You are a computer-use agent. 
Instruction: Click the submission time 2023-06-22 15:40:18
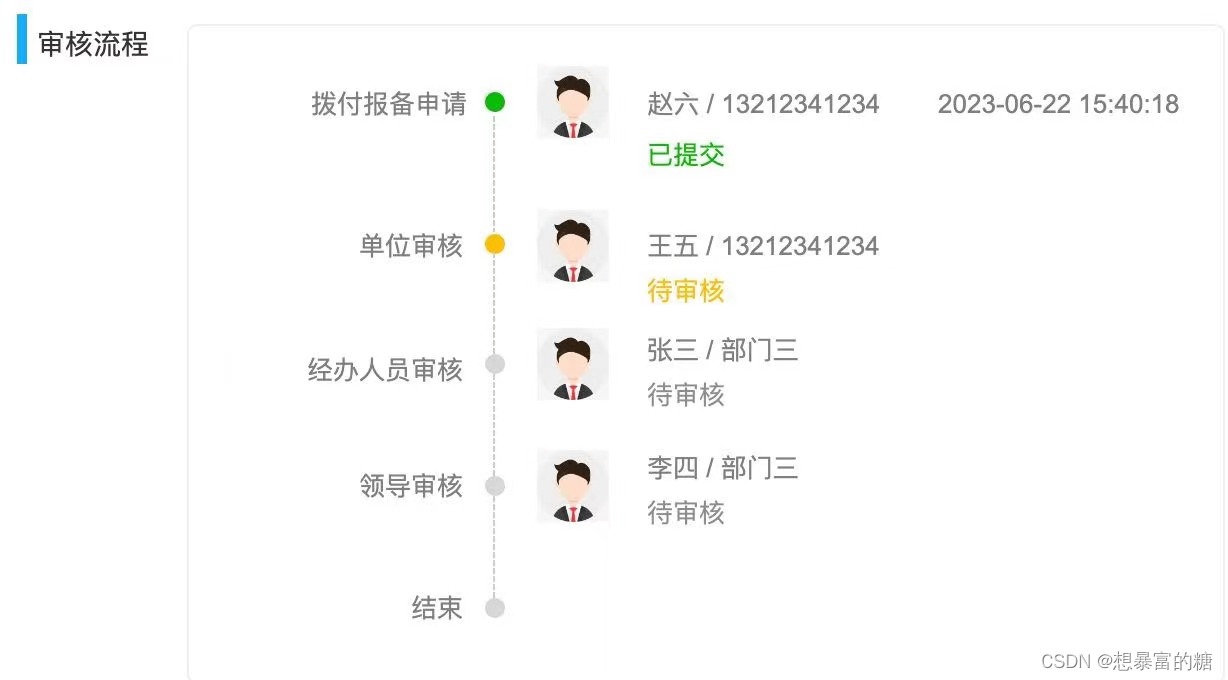pyautogui.click(x=1058, y=104)
